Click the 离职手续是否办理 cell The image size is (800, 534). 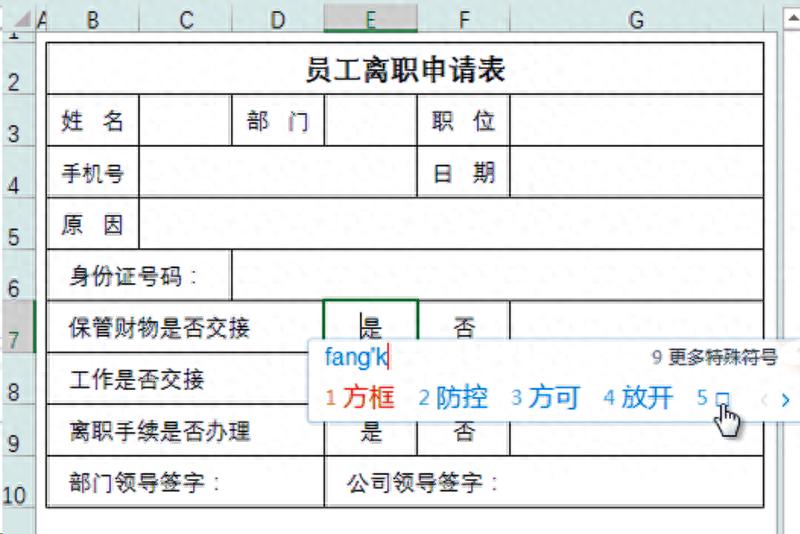185,430
